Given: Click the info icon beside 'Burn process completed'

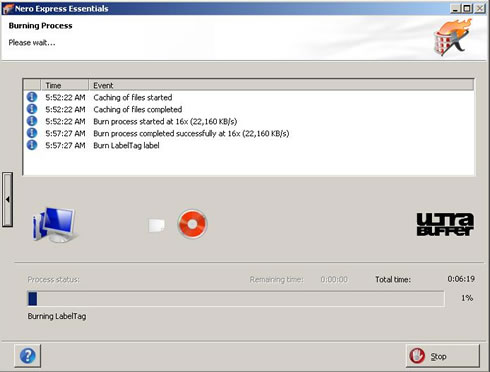Looking at the screenshot, I should [x=32, y=133].
